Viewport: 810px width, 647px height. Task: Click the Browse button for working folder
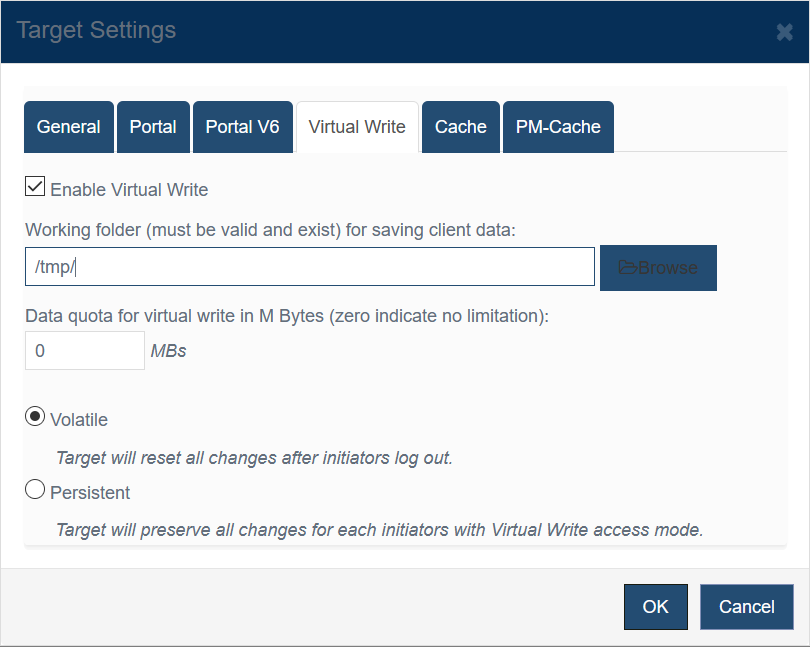(x=658, y=268)
